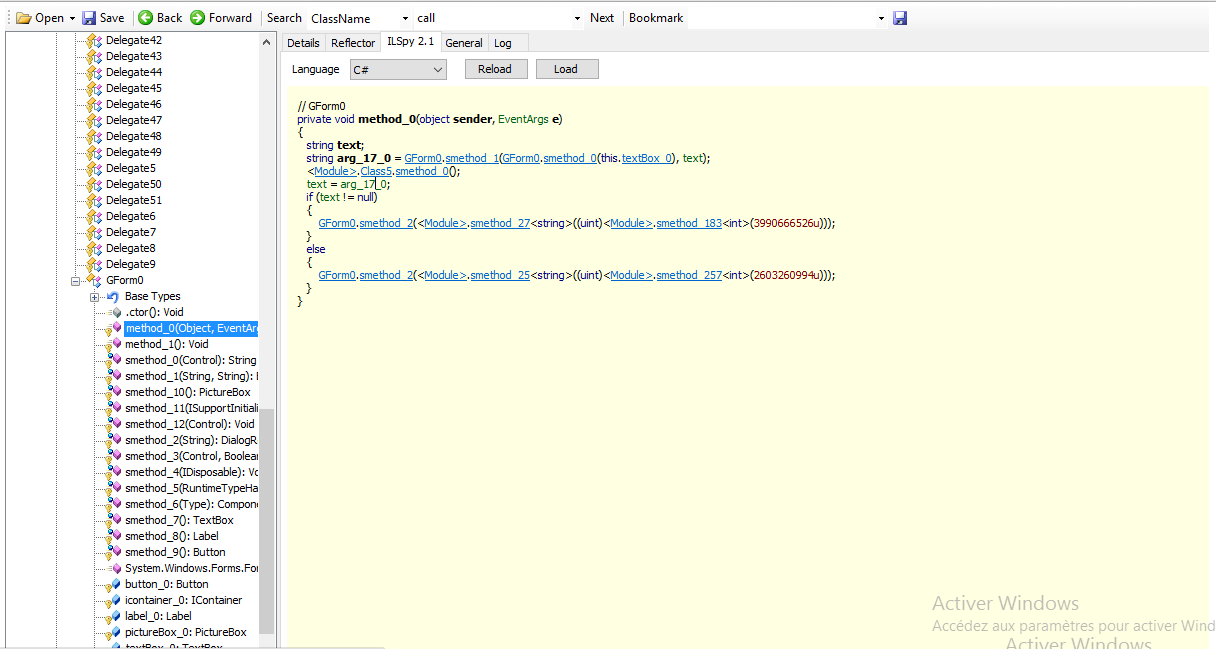1216x649 pixels.
Task: Save bookmark with the blue floppy icon
Action: pos(900,18)
